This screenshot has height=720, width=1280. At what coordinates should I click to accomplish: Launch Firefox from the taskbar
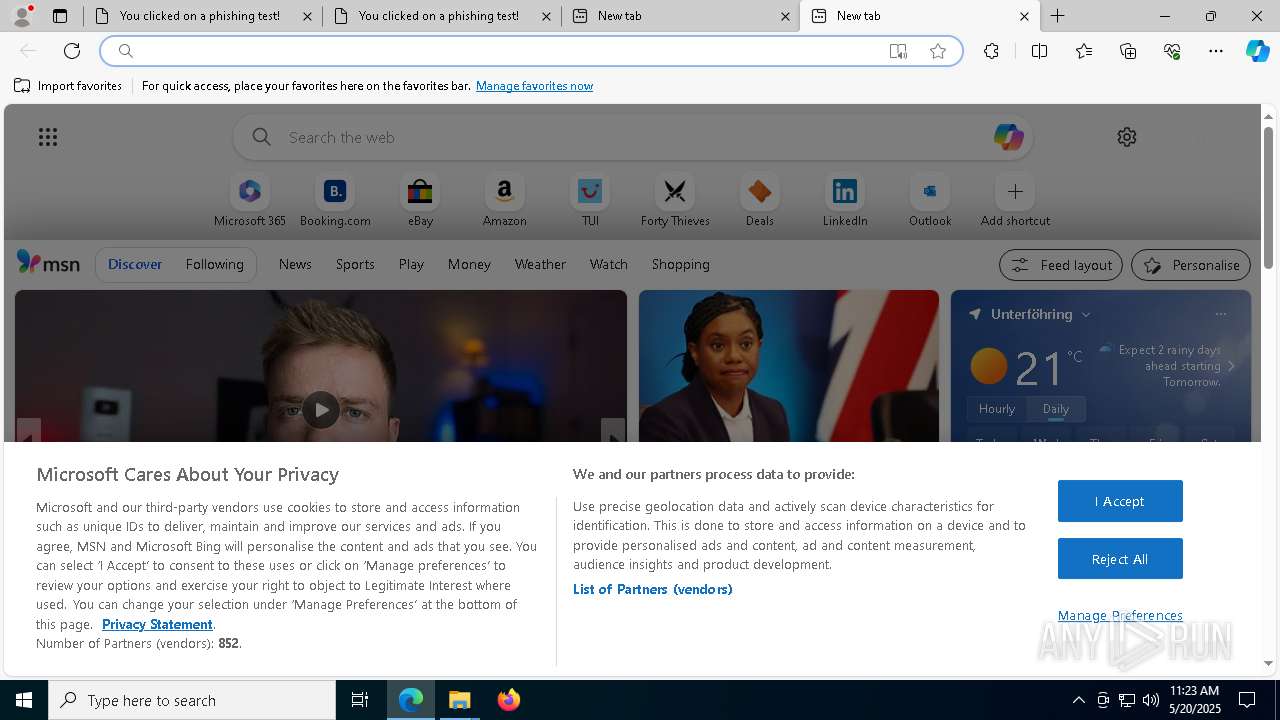click(509, 700)
